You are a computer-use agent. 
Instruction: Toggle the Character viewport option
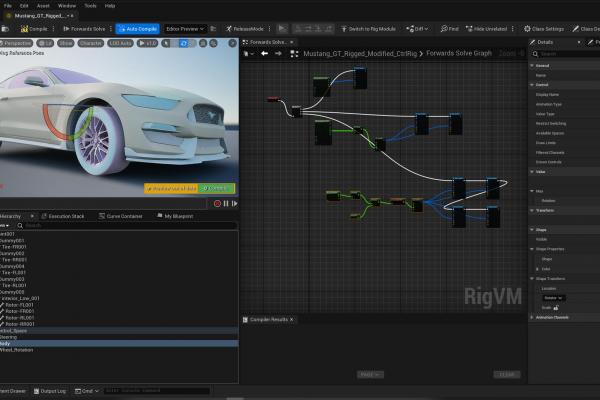coord(91,44)
